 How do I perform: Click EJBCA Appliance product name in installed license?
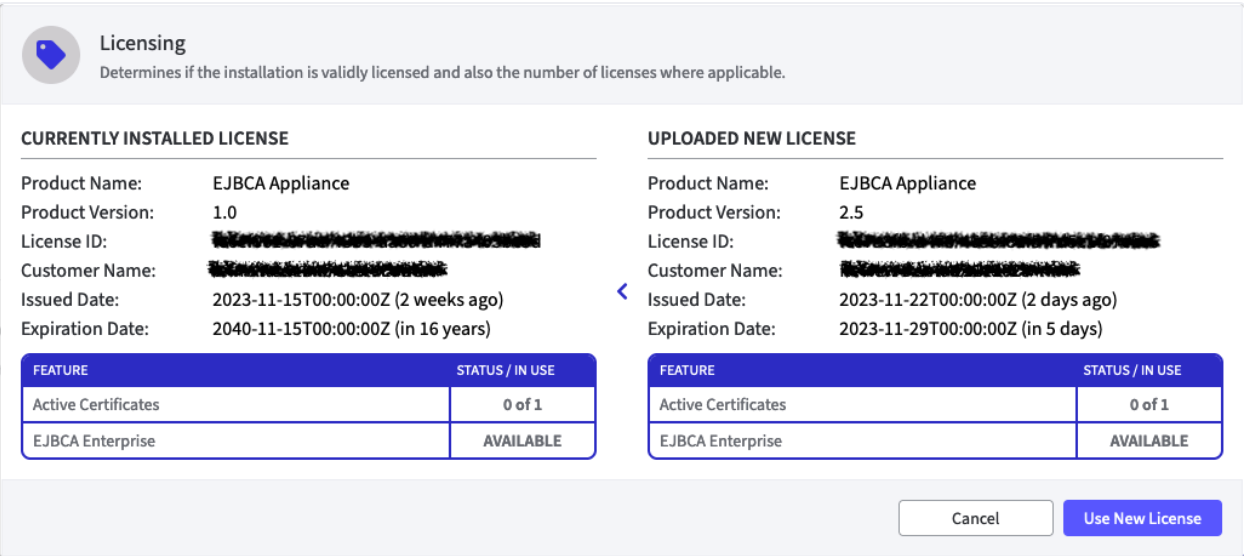(x=281, y=184)
